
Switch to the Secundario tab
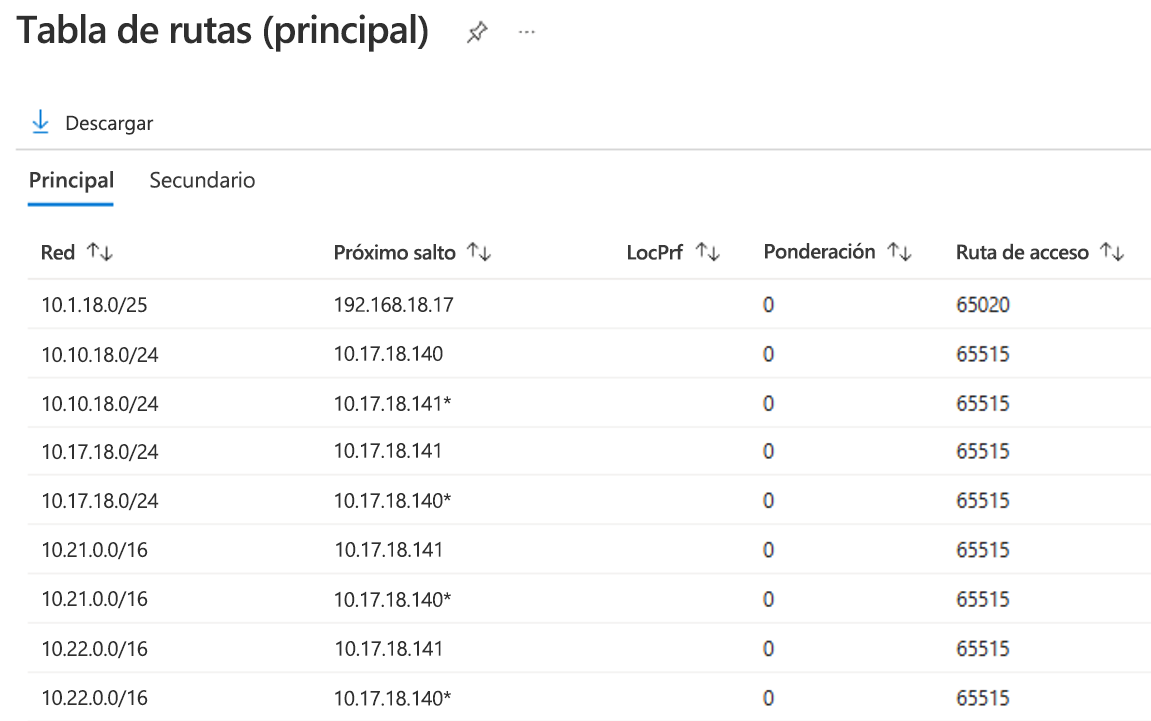[202, 181]
